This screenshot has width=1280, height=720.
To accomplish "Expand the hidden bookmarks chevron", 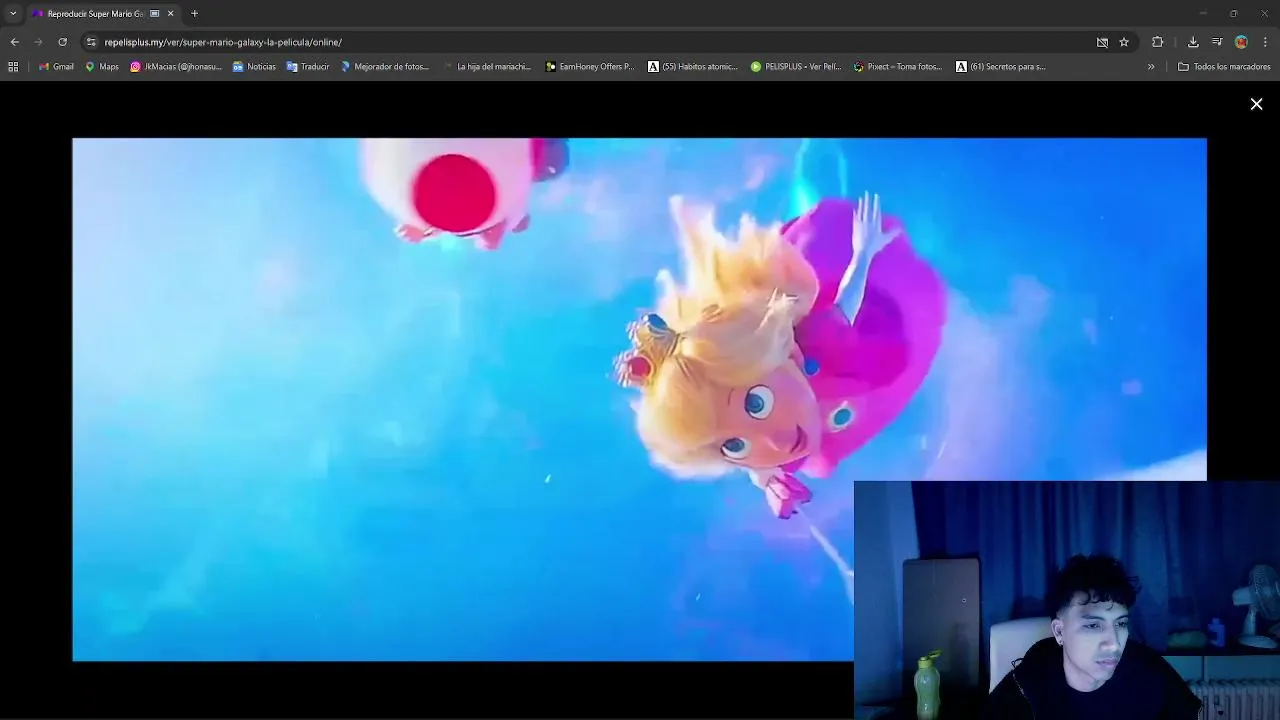I will 1151,67.
